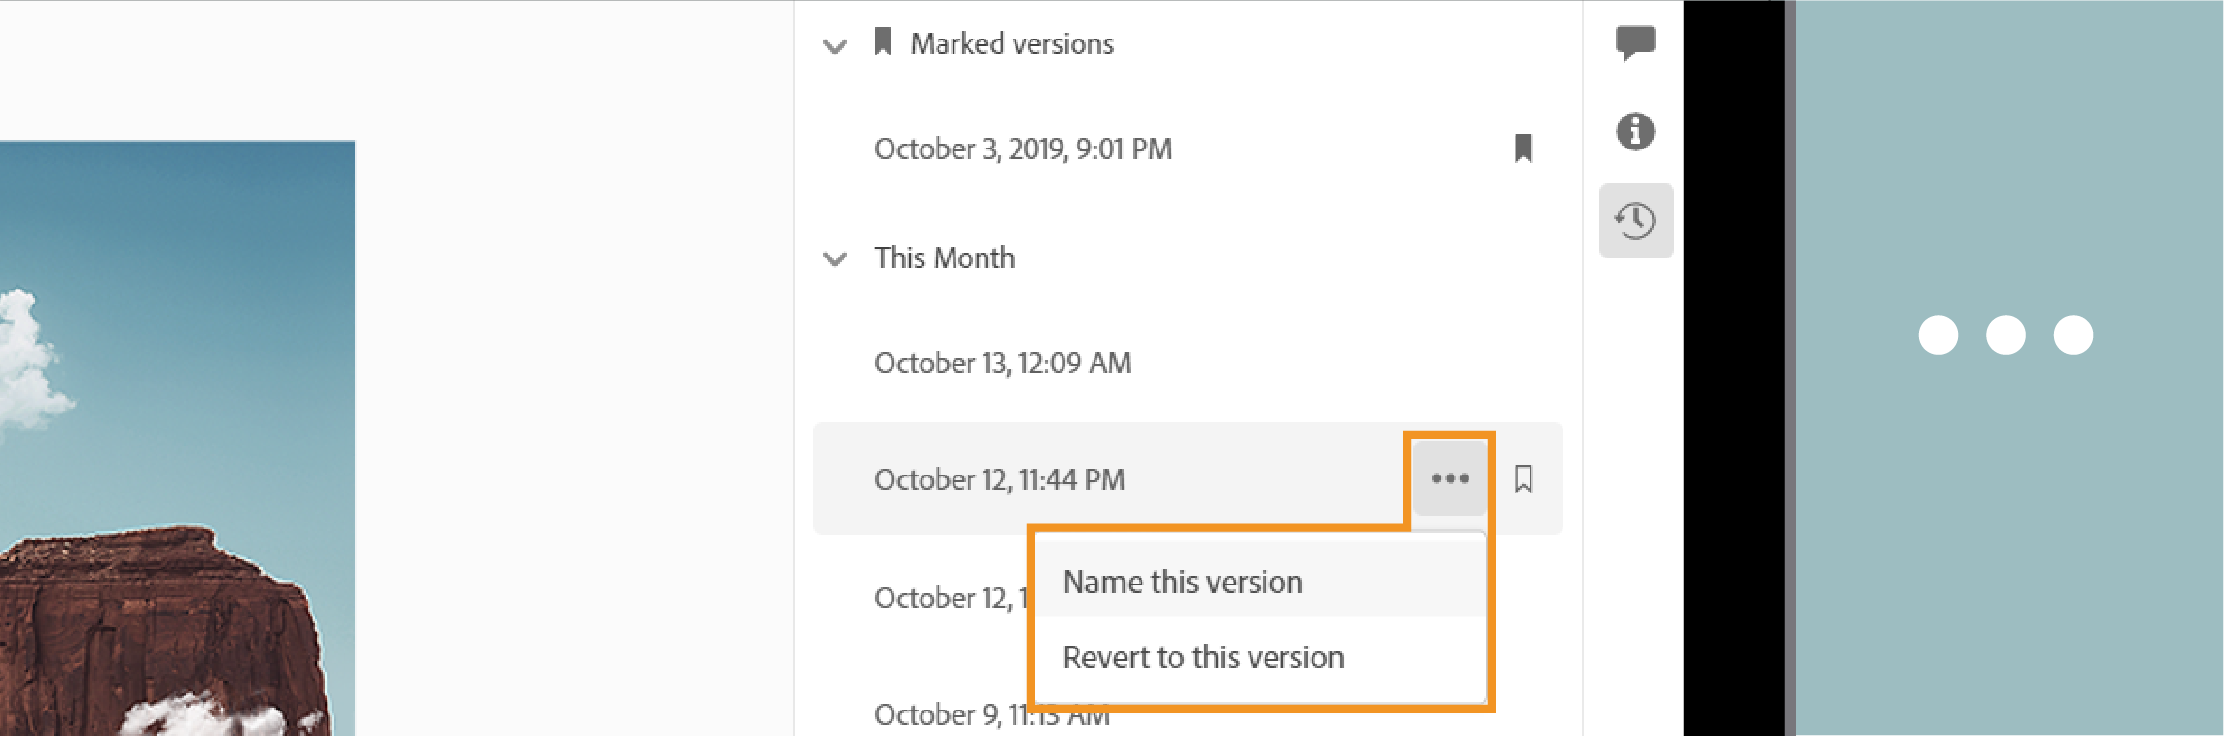Viewport: 2224px width, 736px height.
Task: Open the three-dot menu for October 12 version
Action: click(1449, 478)
